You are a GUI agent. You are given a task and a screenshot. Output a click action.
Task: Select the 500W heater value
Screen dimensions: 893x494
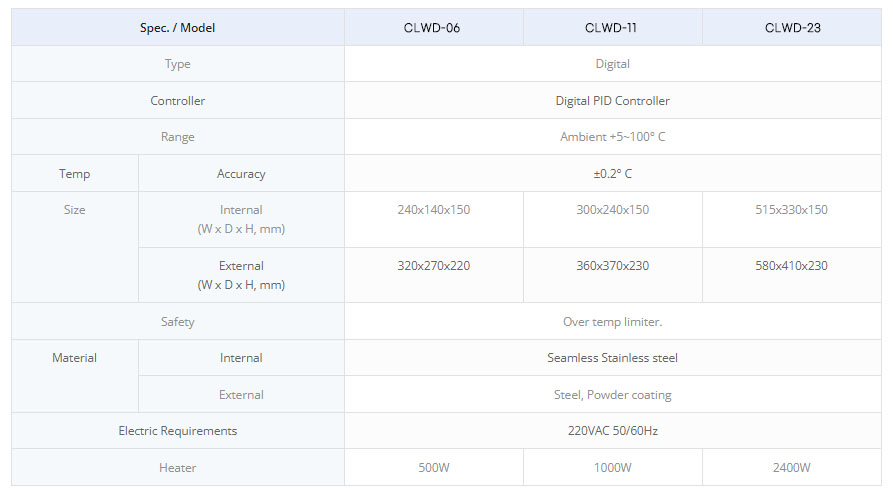click(x=433, y=468)
